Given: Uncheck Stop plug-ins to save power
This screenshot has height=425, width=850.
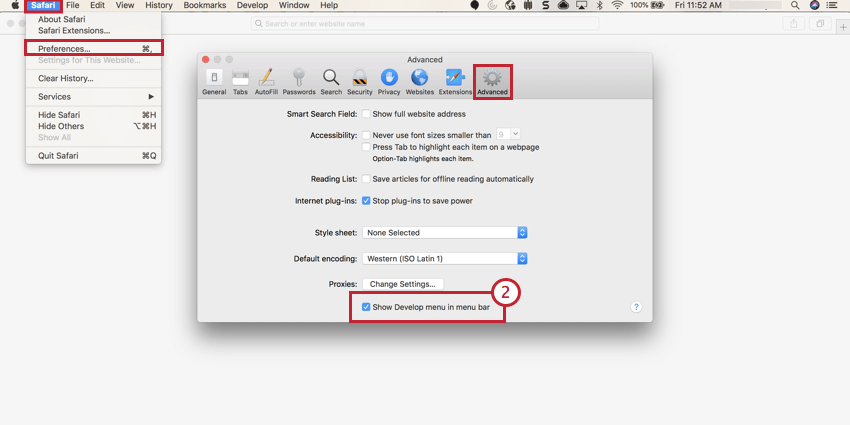Looking at the screenshot, I should tap(366, 201).
